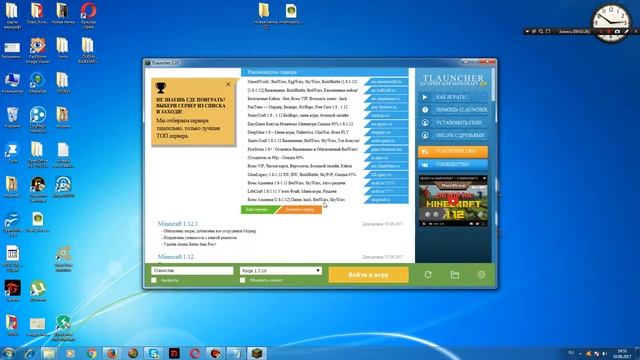Viewport: 640px width, 360px height.
Task: Click orange Добавить сервер button
Action: point(300,209)
